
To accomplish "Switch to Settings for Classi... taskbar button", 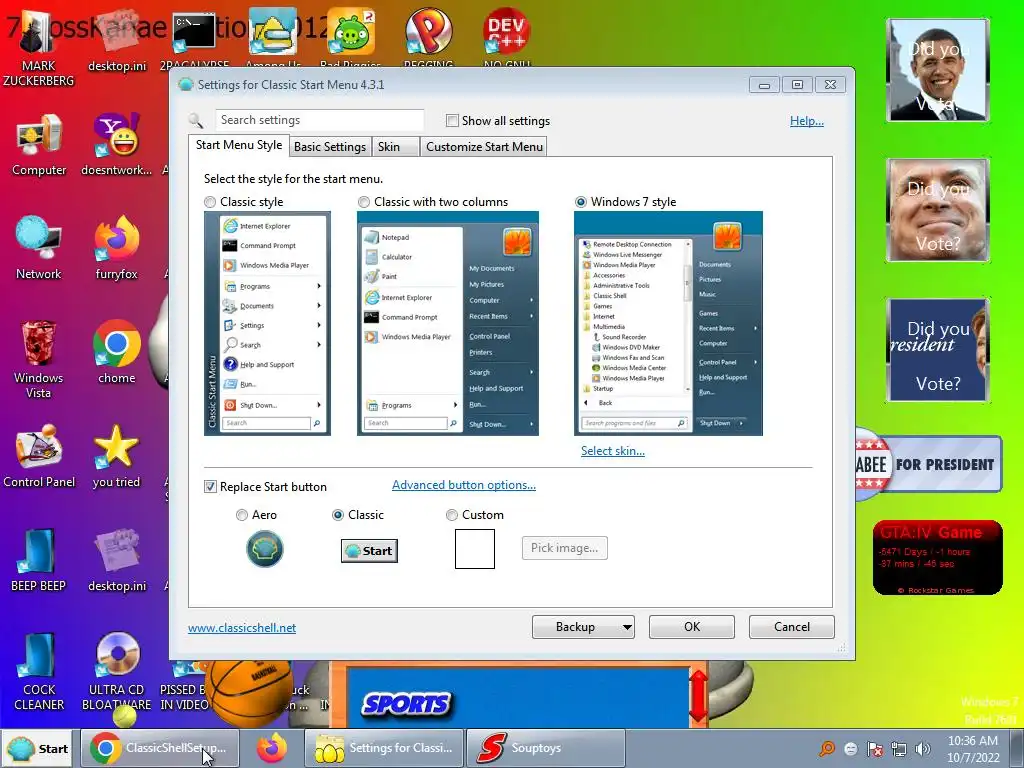I will coord(384,748).
